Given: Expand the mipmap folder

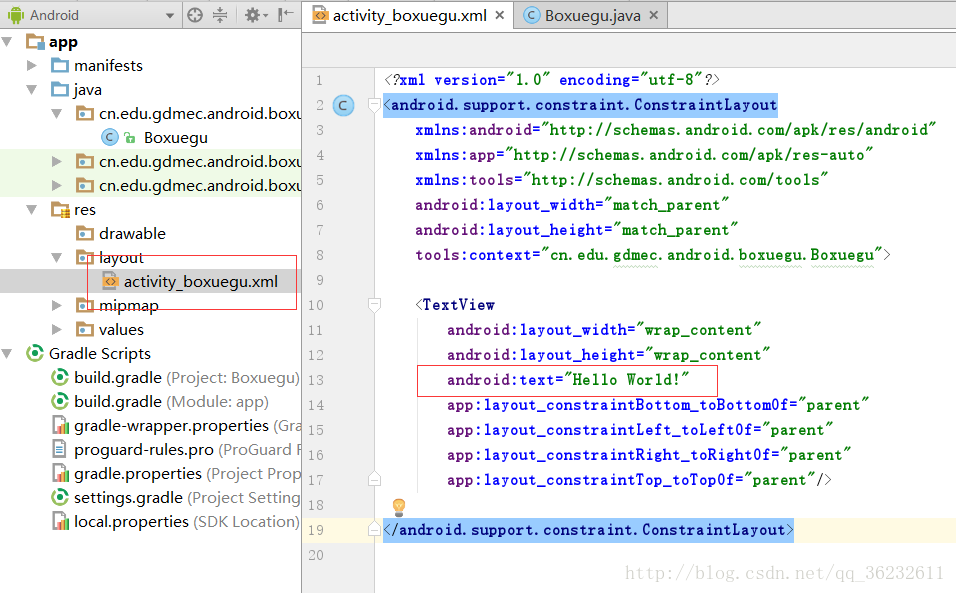Looking at the screenshot, I should coord(57,305).
